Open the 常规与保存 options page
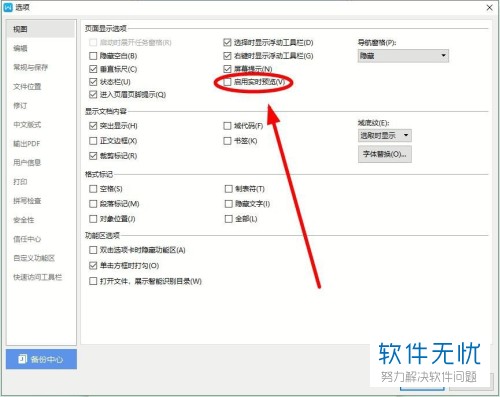 coord(30,67)
